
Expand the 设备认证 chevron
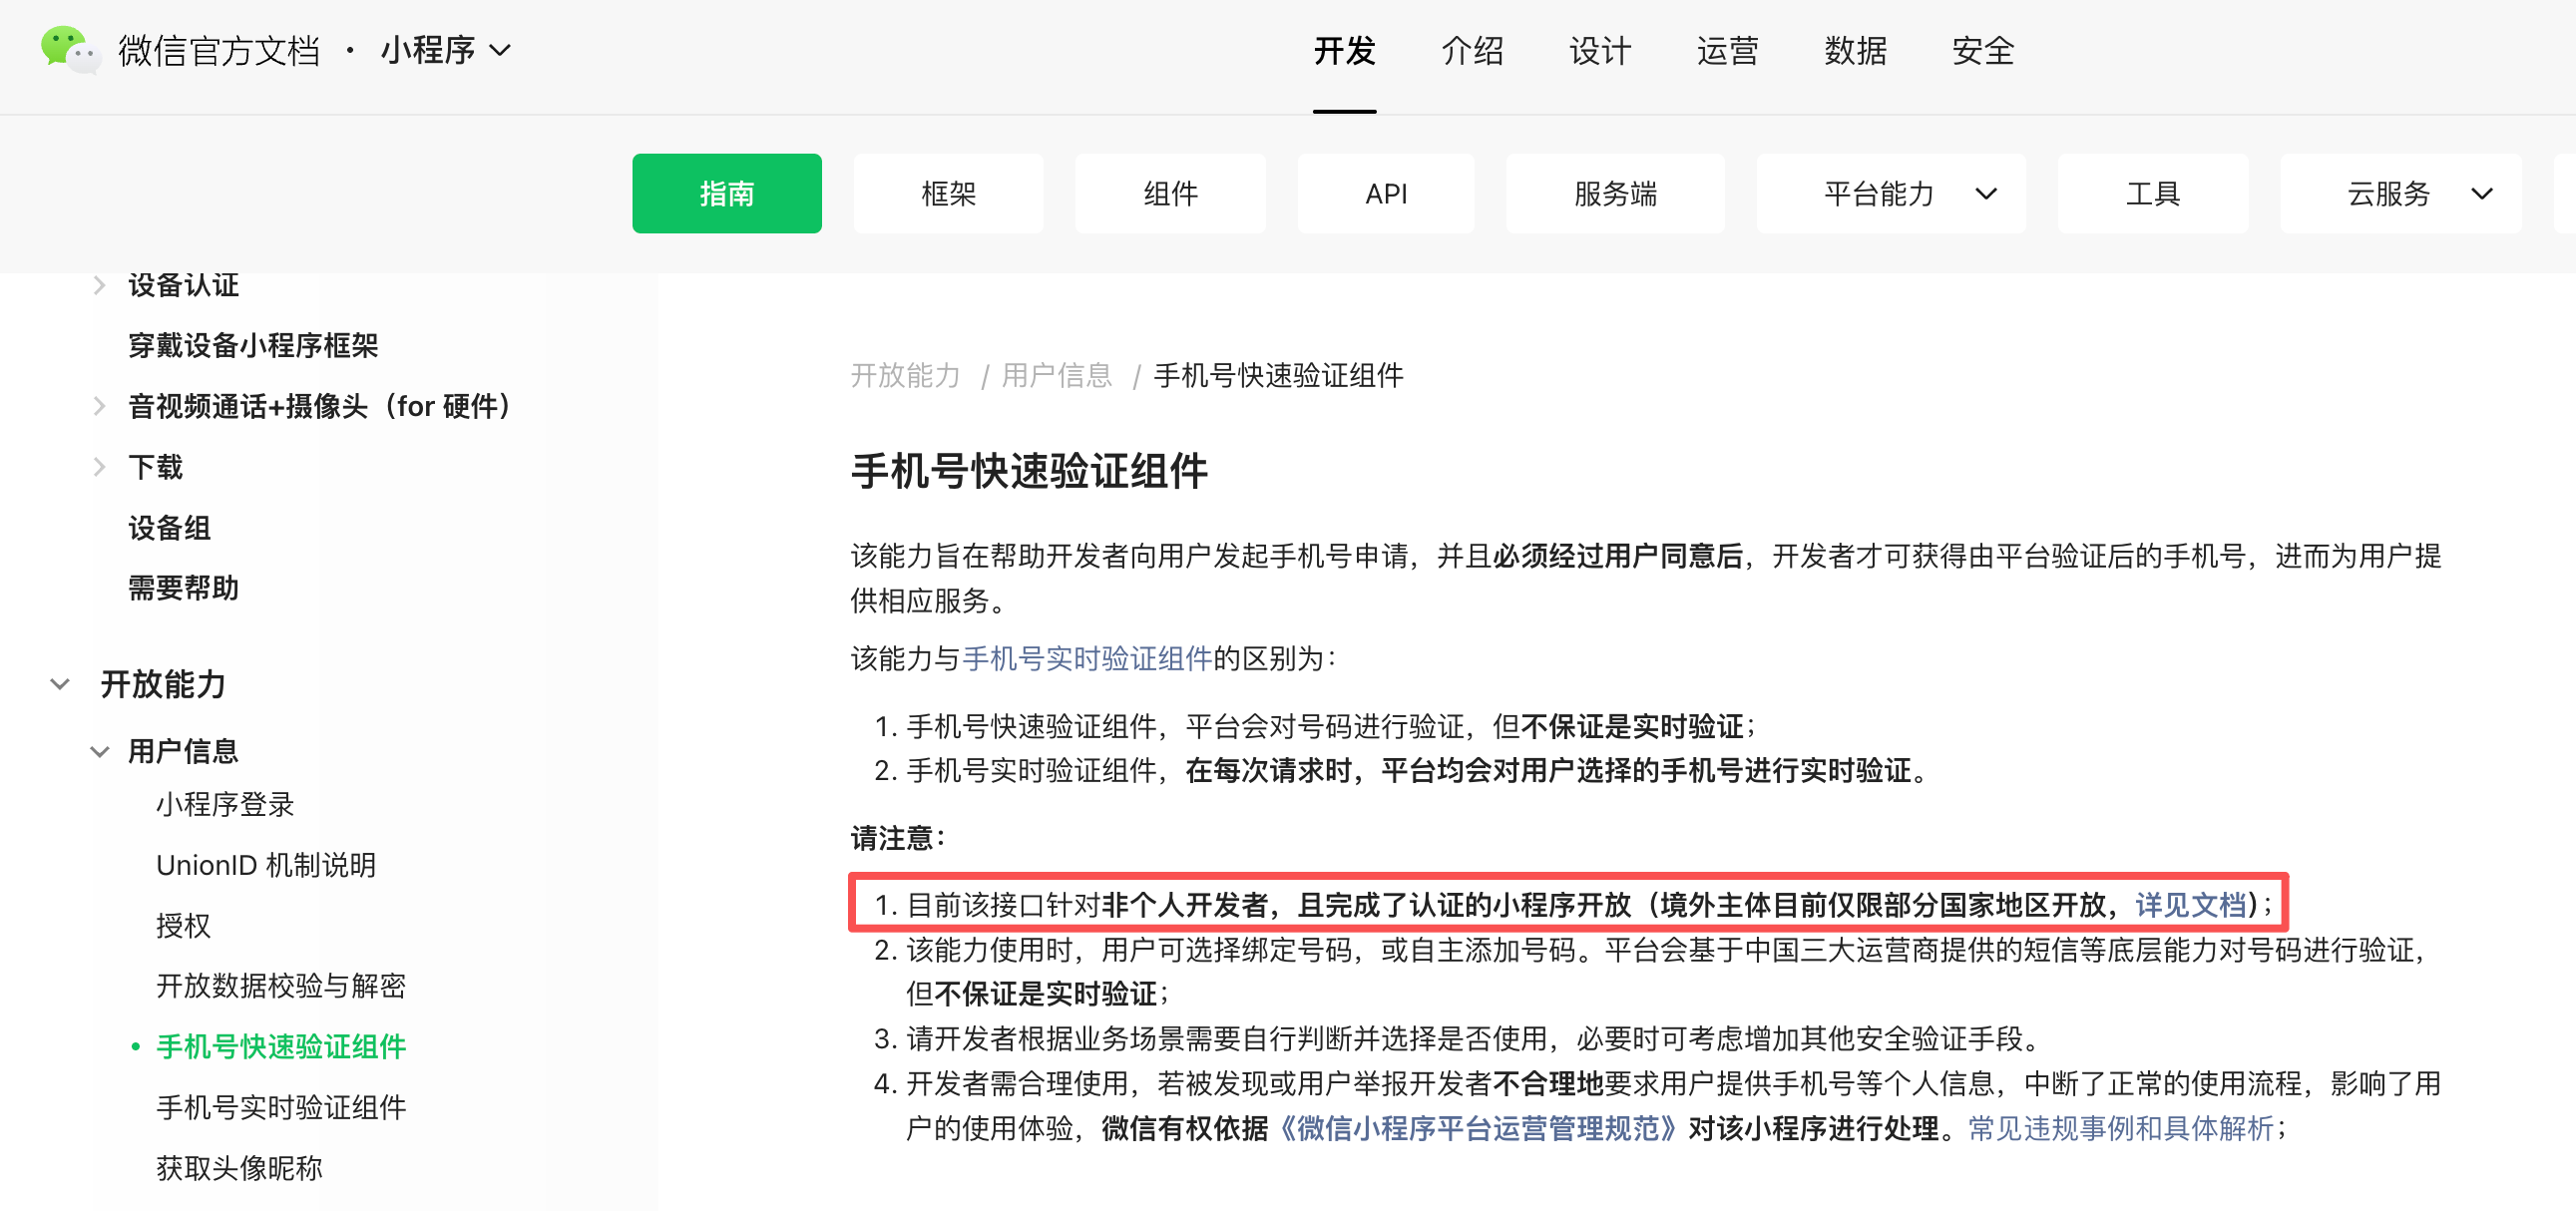(99, 286)
